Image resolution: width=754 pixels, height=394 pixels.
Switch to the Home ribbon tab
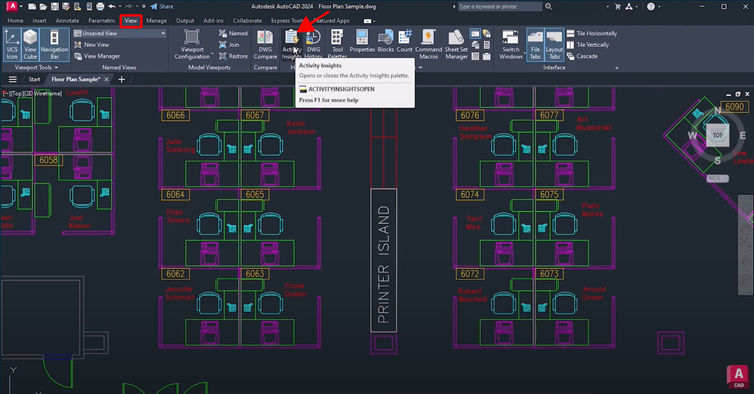click(x=15, y=21)
